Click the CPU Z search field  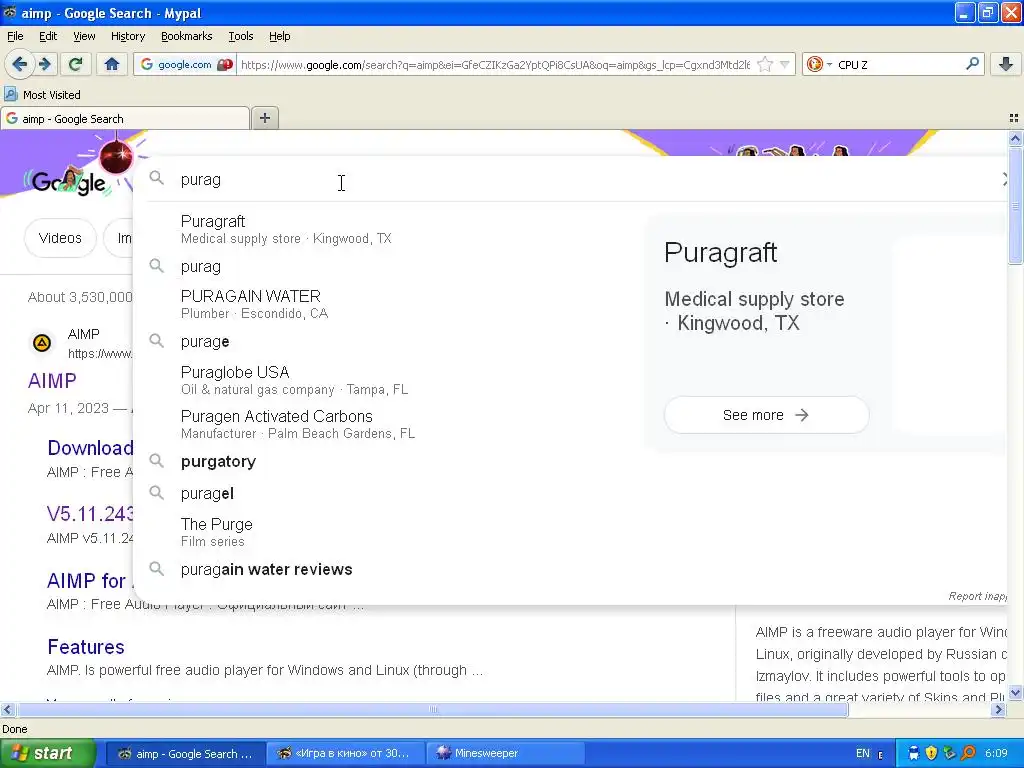(x=899, y=65)
